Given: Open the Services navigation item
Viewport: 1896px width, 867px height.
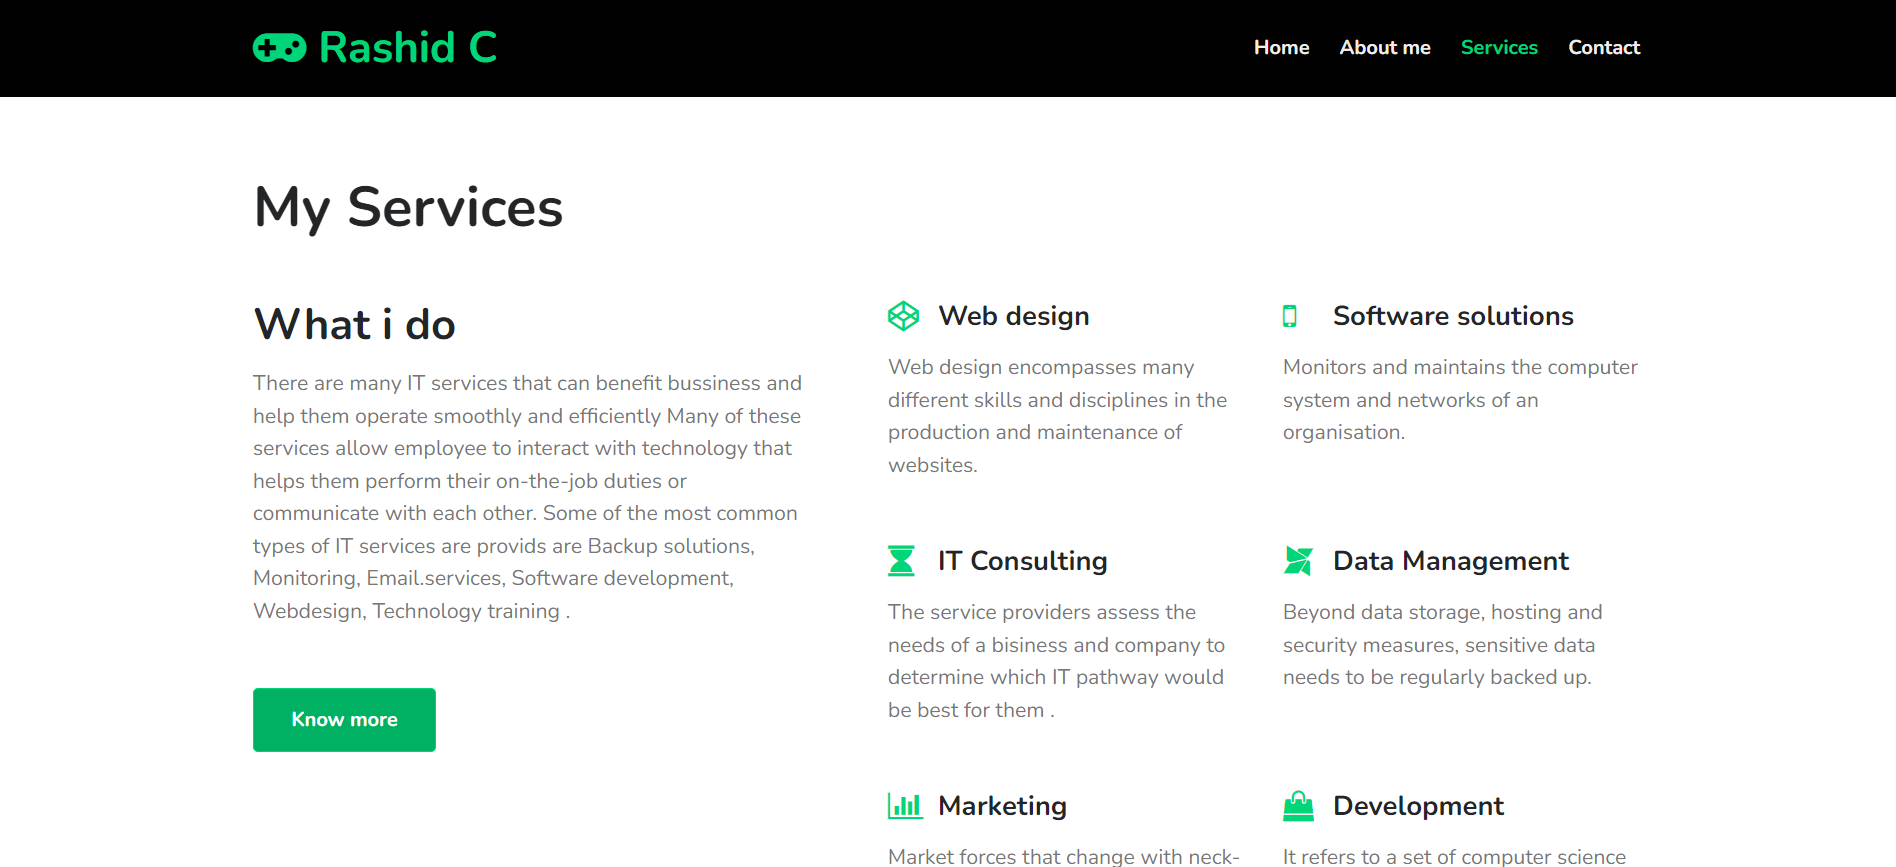Looking at the screenshot, I should (1499, 47).
